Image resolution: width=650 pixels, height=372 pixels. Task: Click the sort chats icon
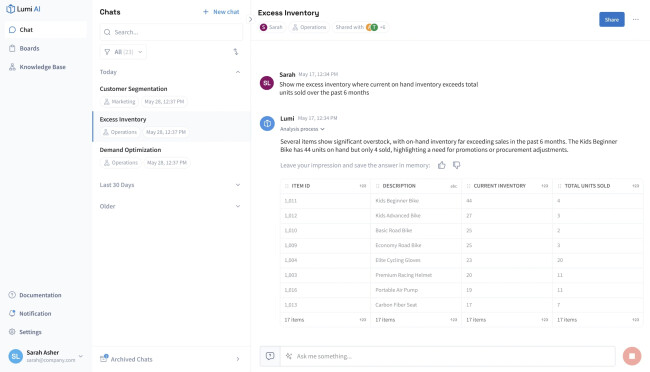236,52
